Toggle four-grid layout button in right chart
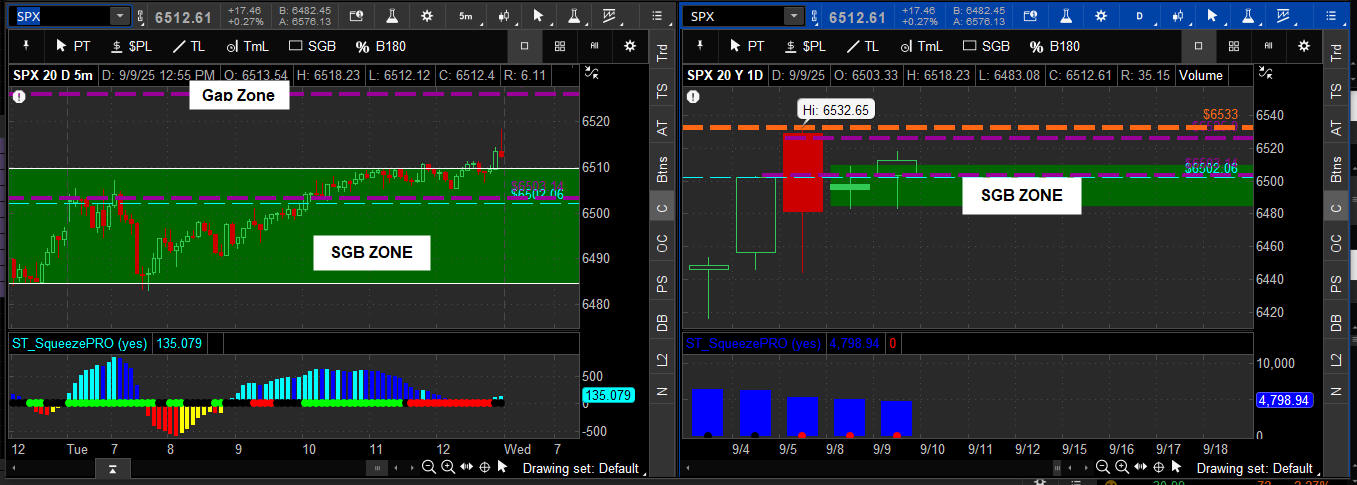 [x=1233, y=46]
